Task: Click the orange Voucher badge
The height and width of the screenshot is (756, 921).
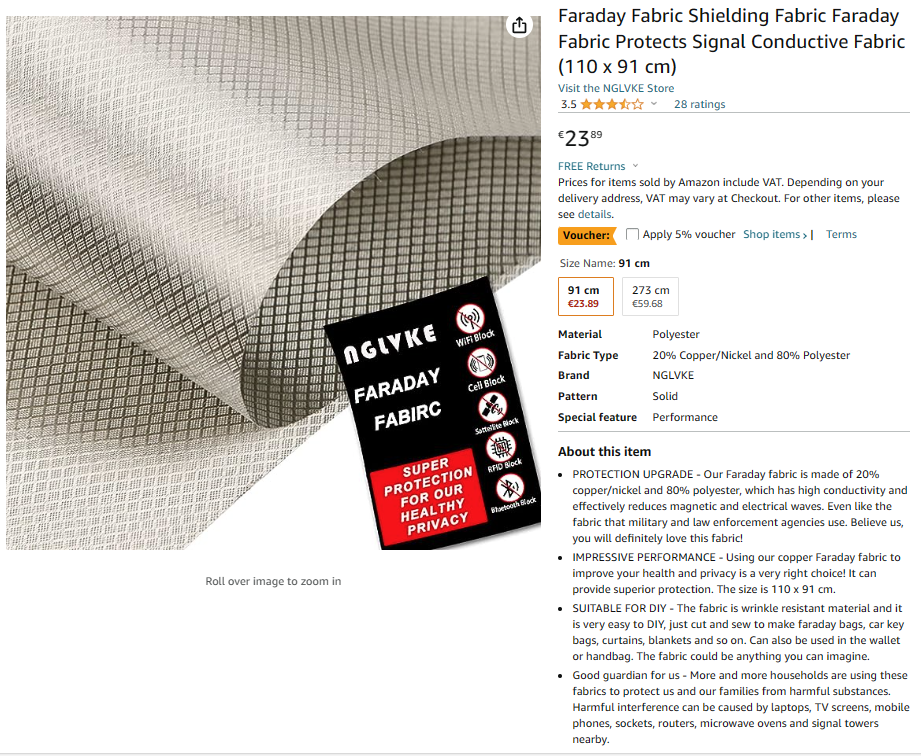Action: [587, 235]
